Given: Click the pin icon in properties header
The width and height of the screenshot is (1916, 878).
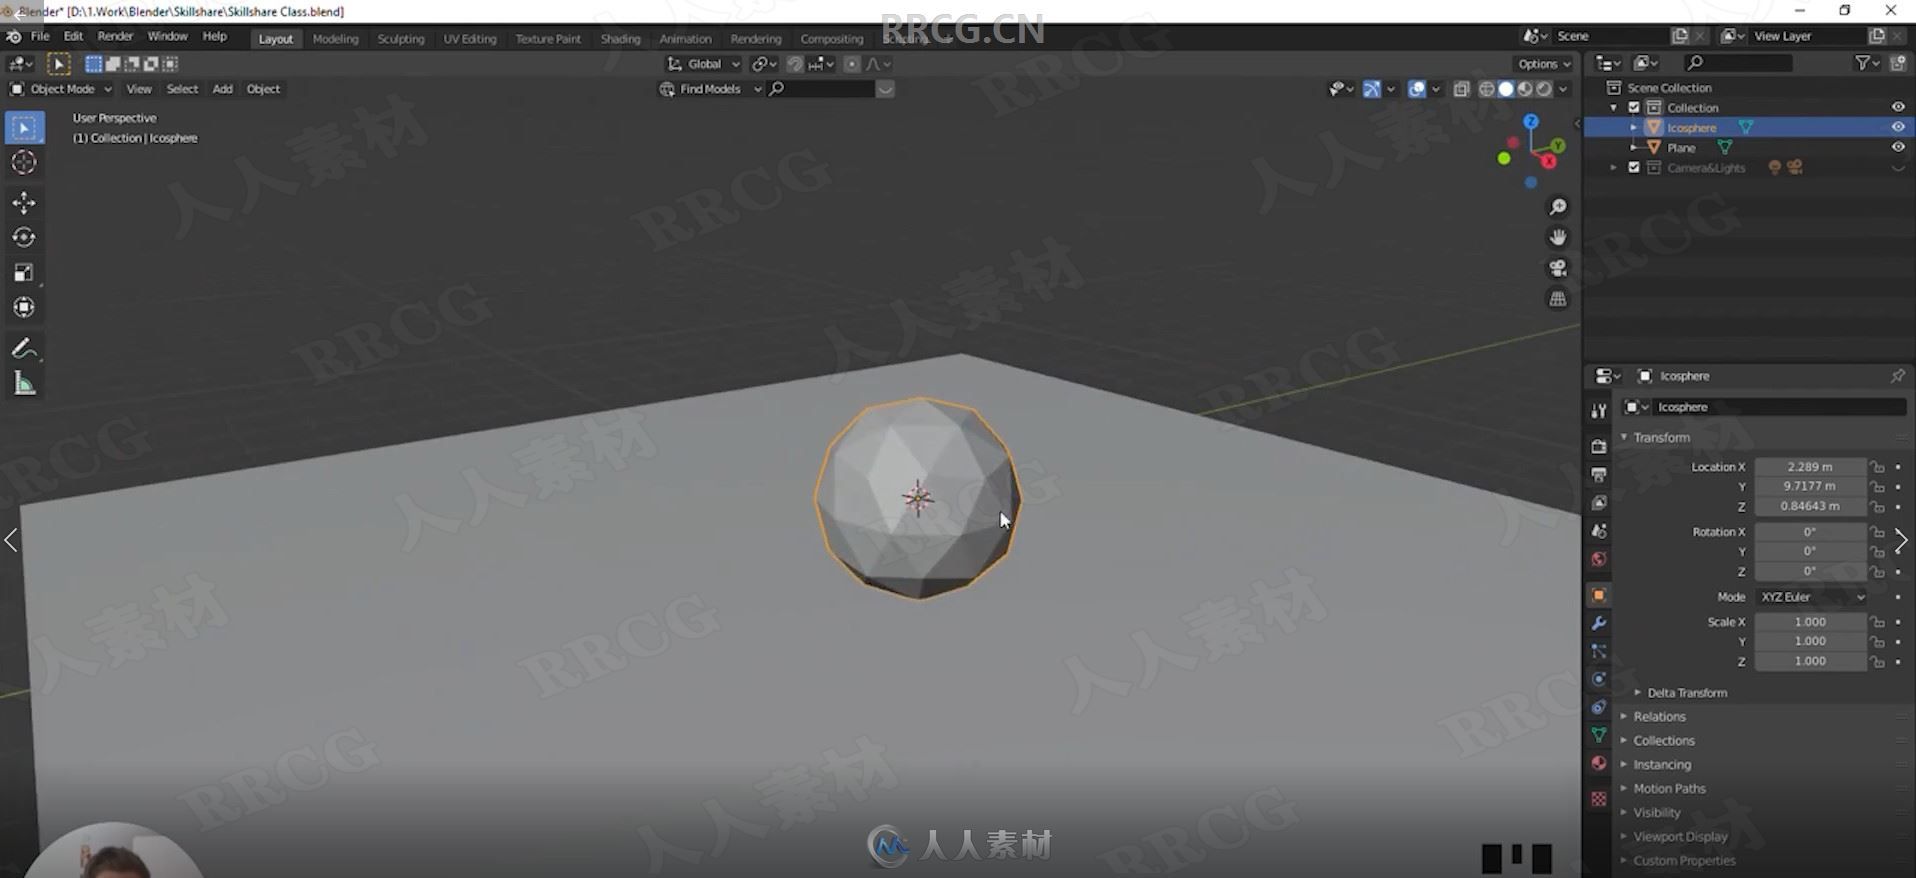Looking at the screenshot, I should [x=1897, y=376].
